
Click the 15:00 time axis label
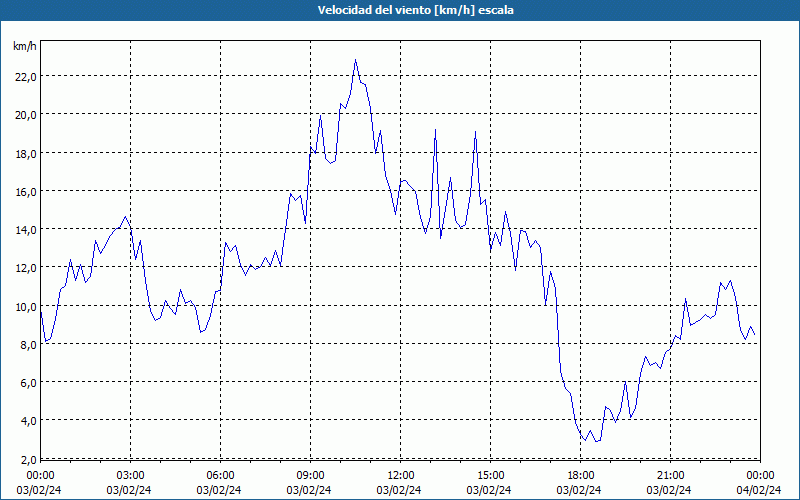click(x=490, y=476)
